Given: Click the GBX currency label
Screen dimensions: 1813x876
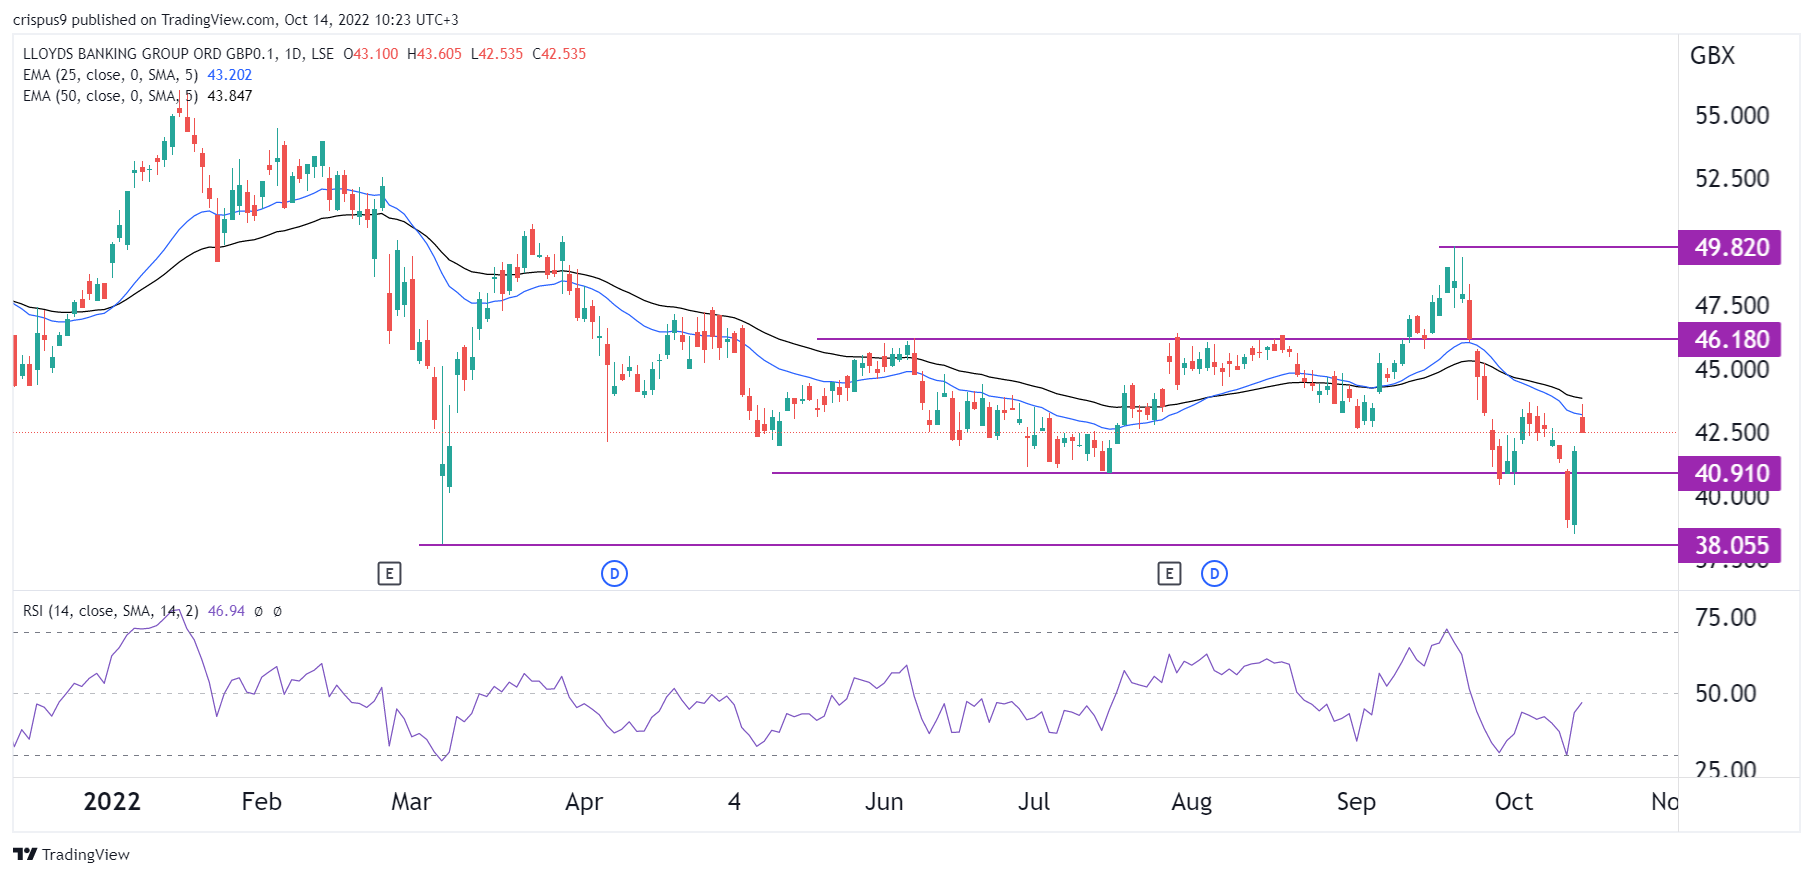Looking at the screenshot, I should (x=1712, y=56).
